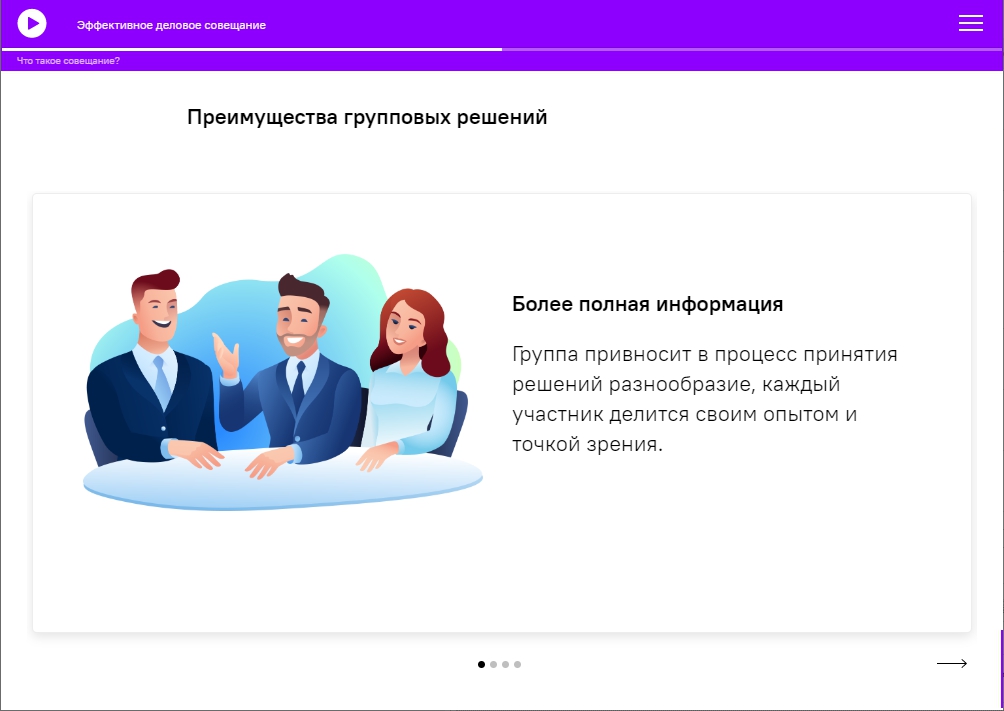This screenshot has height=711, width=1004.
Task: Click the 'Эффективное деловое совещание' course title
Action: coord(171,25)
